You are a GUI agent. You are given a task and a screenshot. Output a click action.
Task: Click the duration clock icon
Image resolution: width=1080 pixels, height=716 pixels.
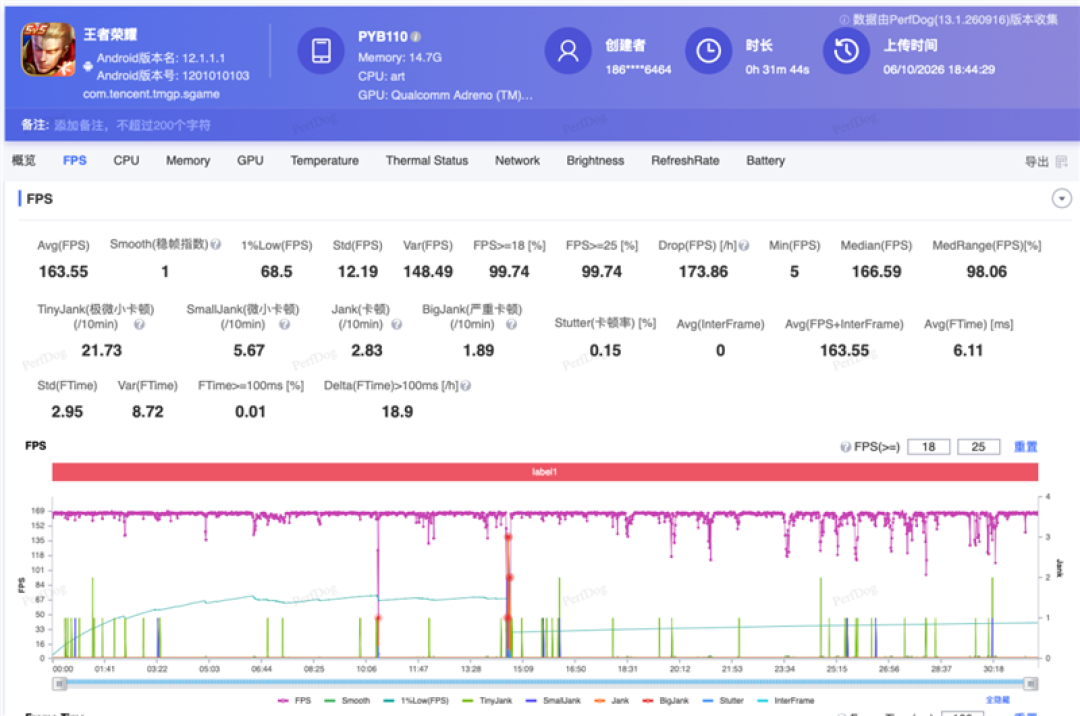click(x=708, y=51)
